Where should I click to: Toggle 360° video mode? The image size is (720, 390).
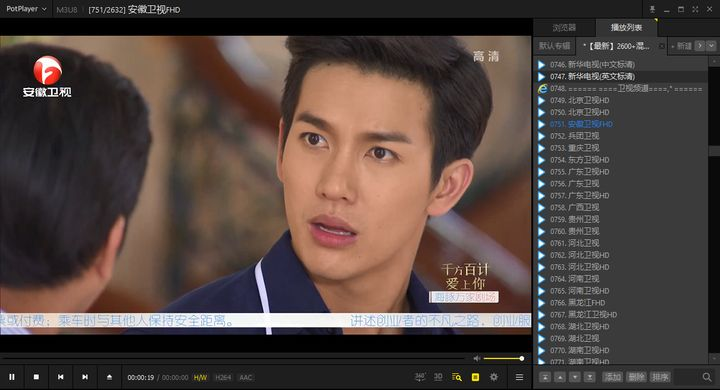coord(420,377)
